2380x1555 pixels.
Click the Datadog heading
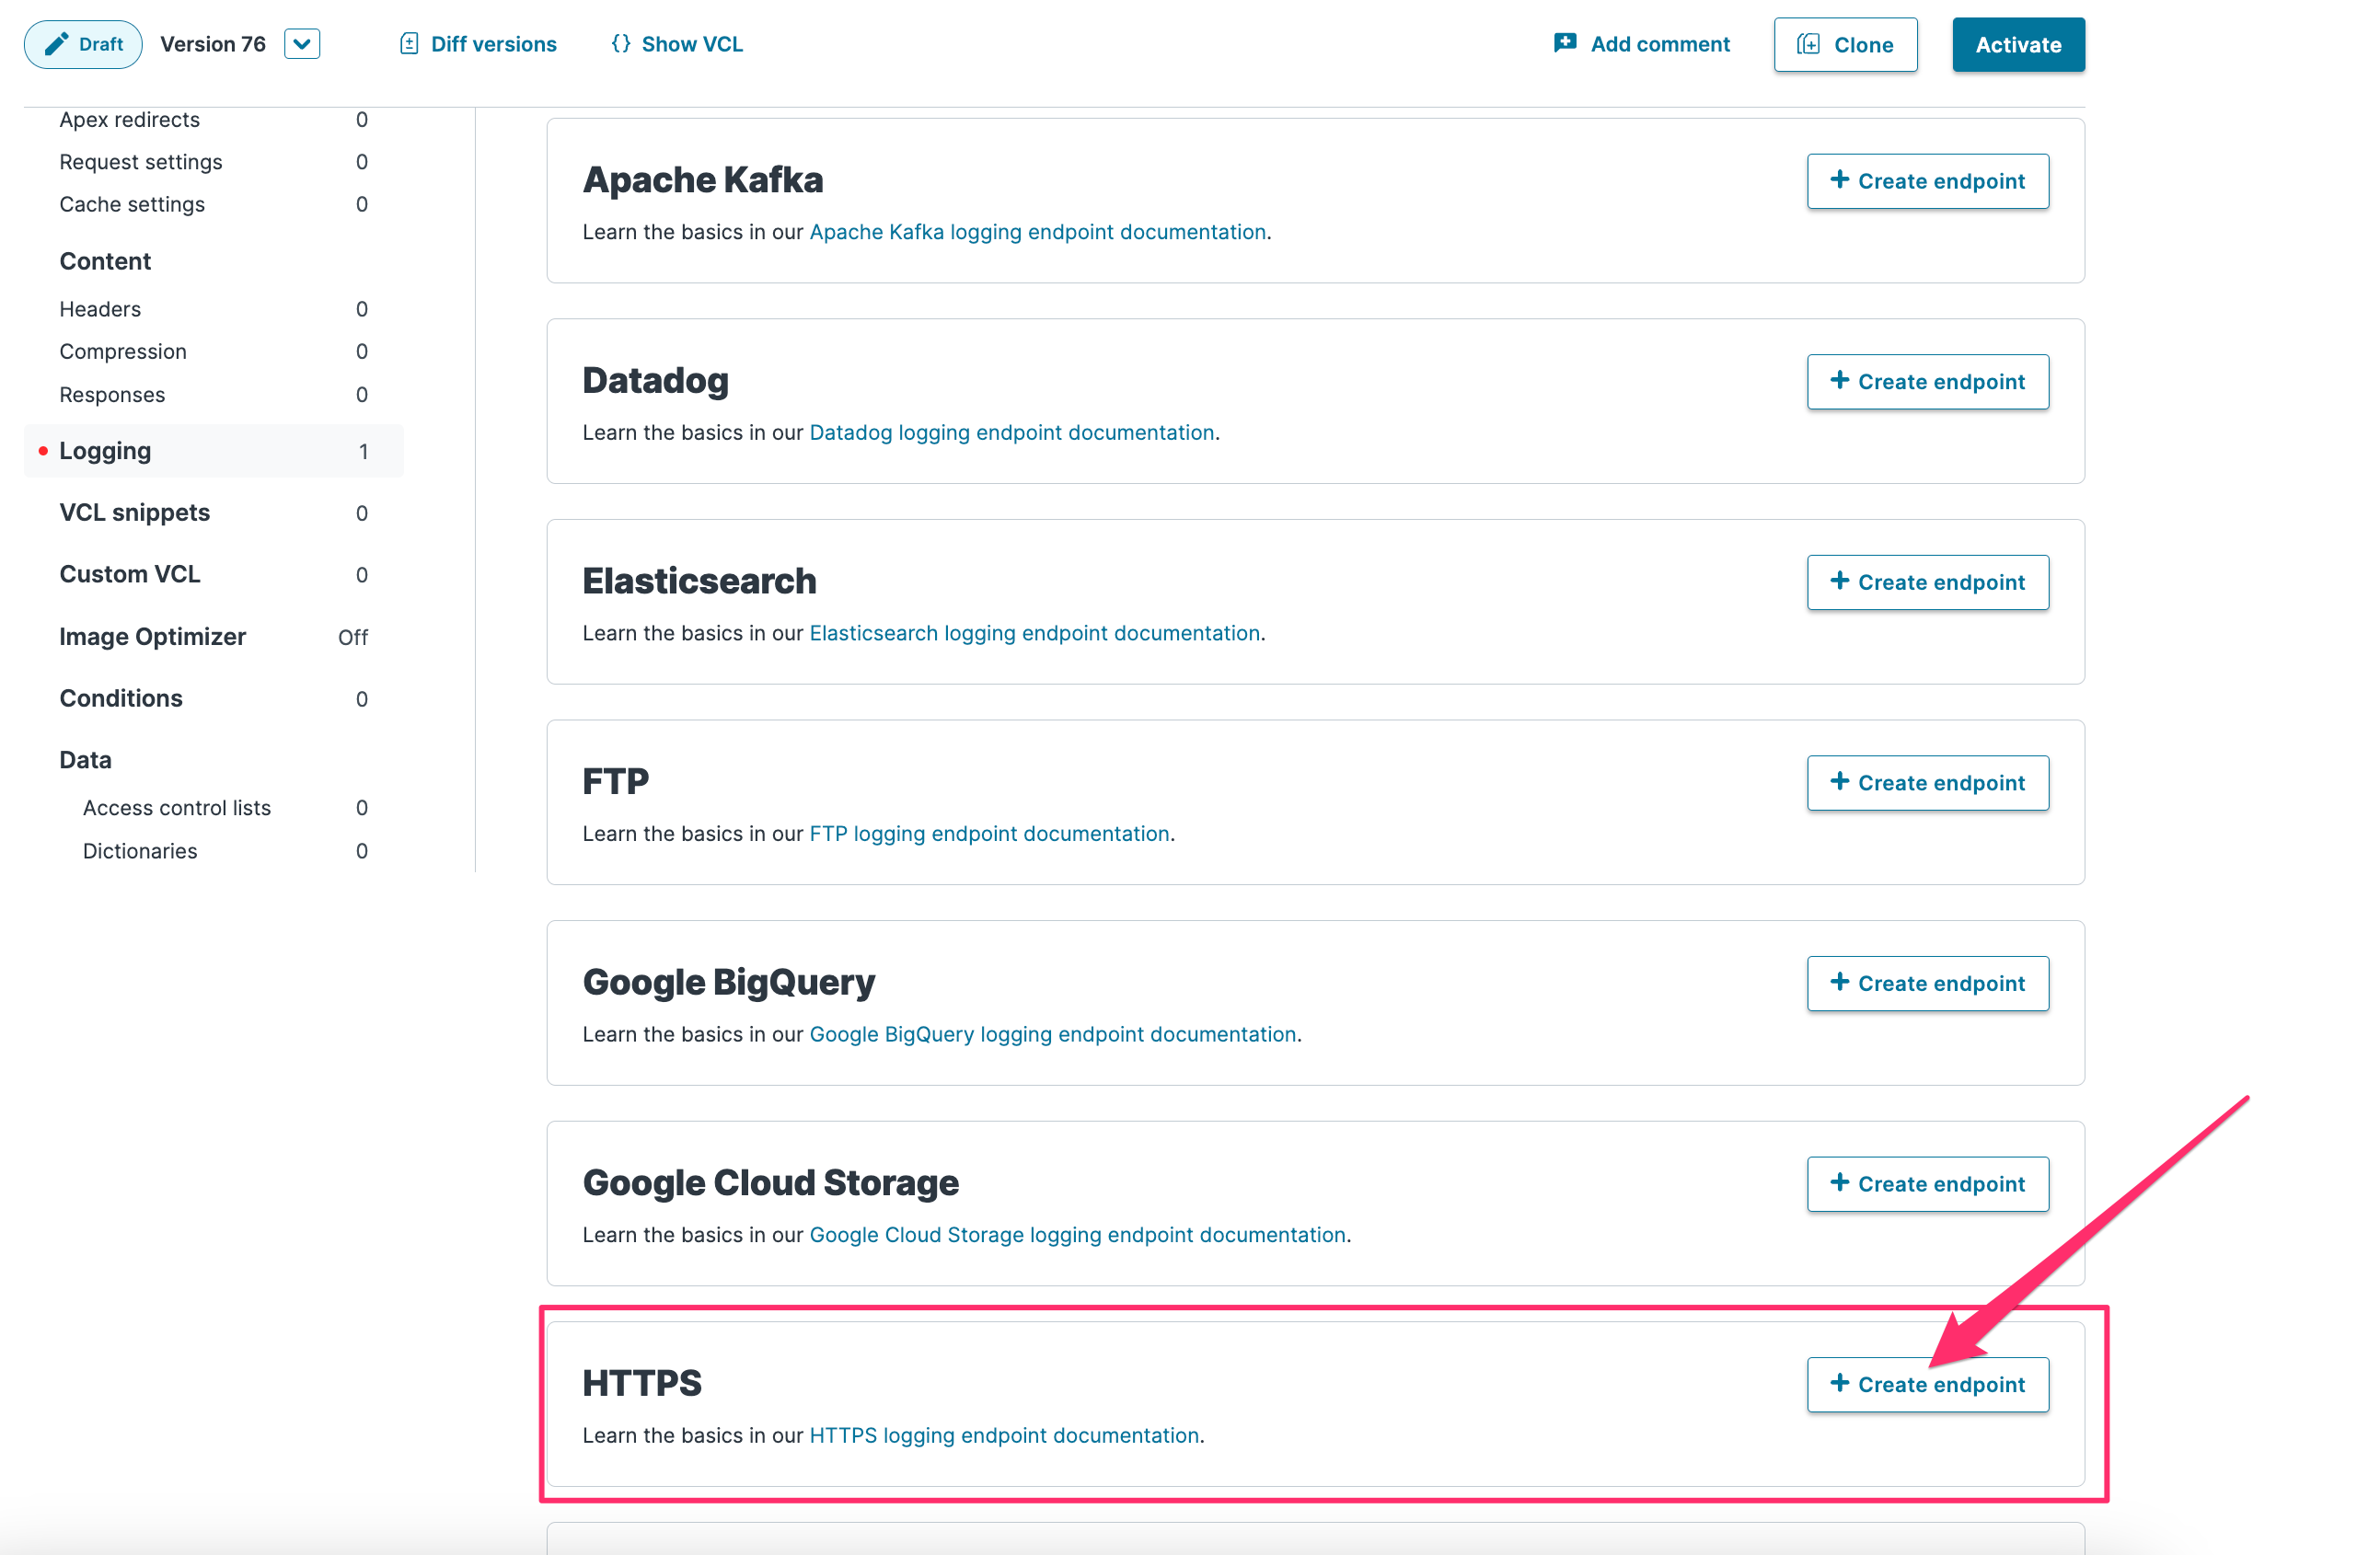(655, 381)
